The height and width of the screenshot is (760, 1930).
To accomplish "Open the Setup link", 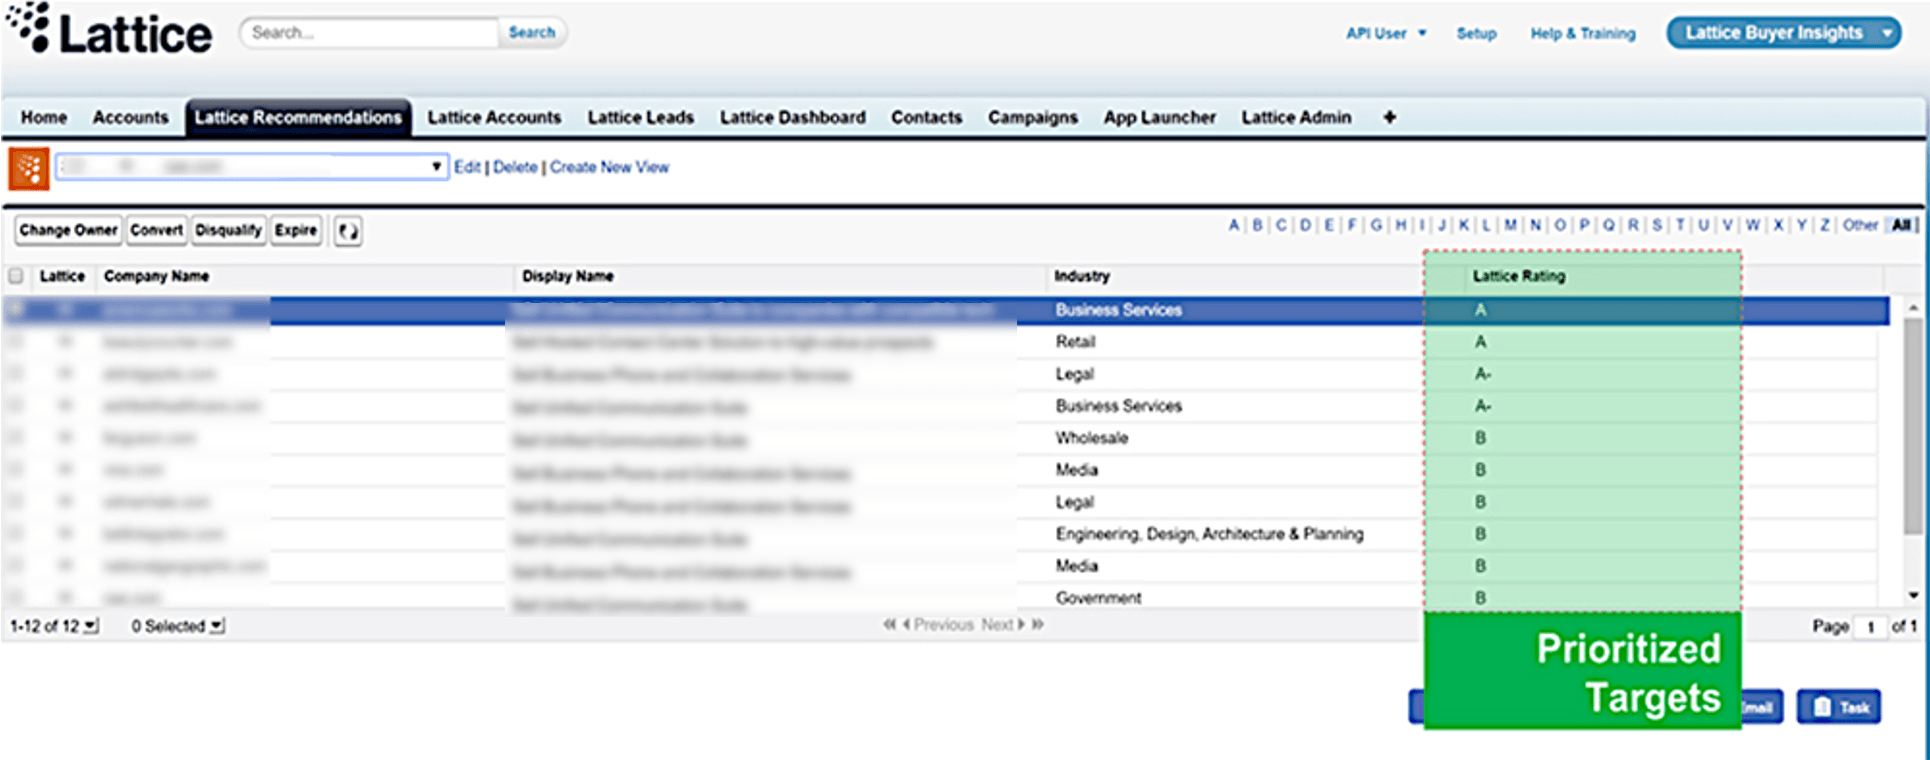I will click(x=1476, y=33).
